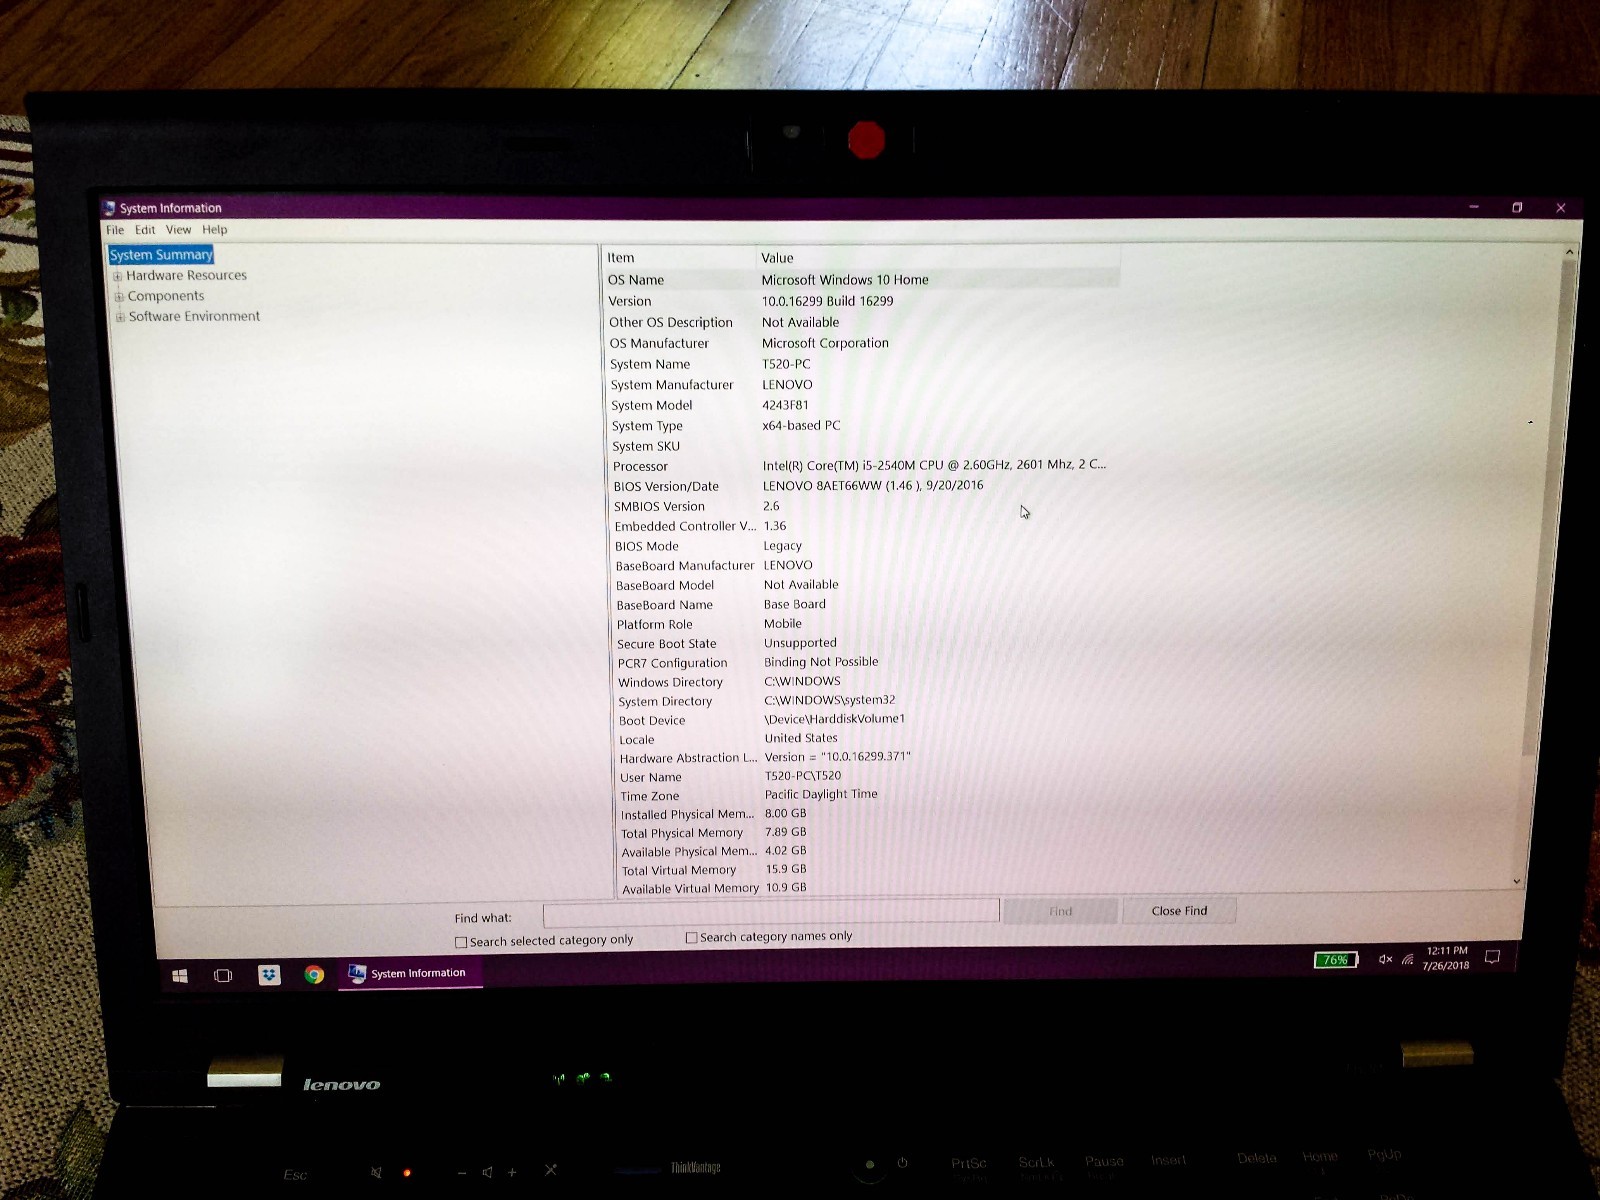The width and height of the screenshot is (1600, 1200).
Task: Open the Help menu
Action: point(215,230)
